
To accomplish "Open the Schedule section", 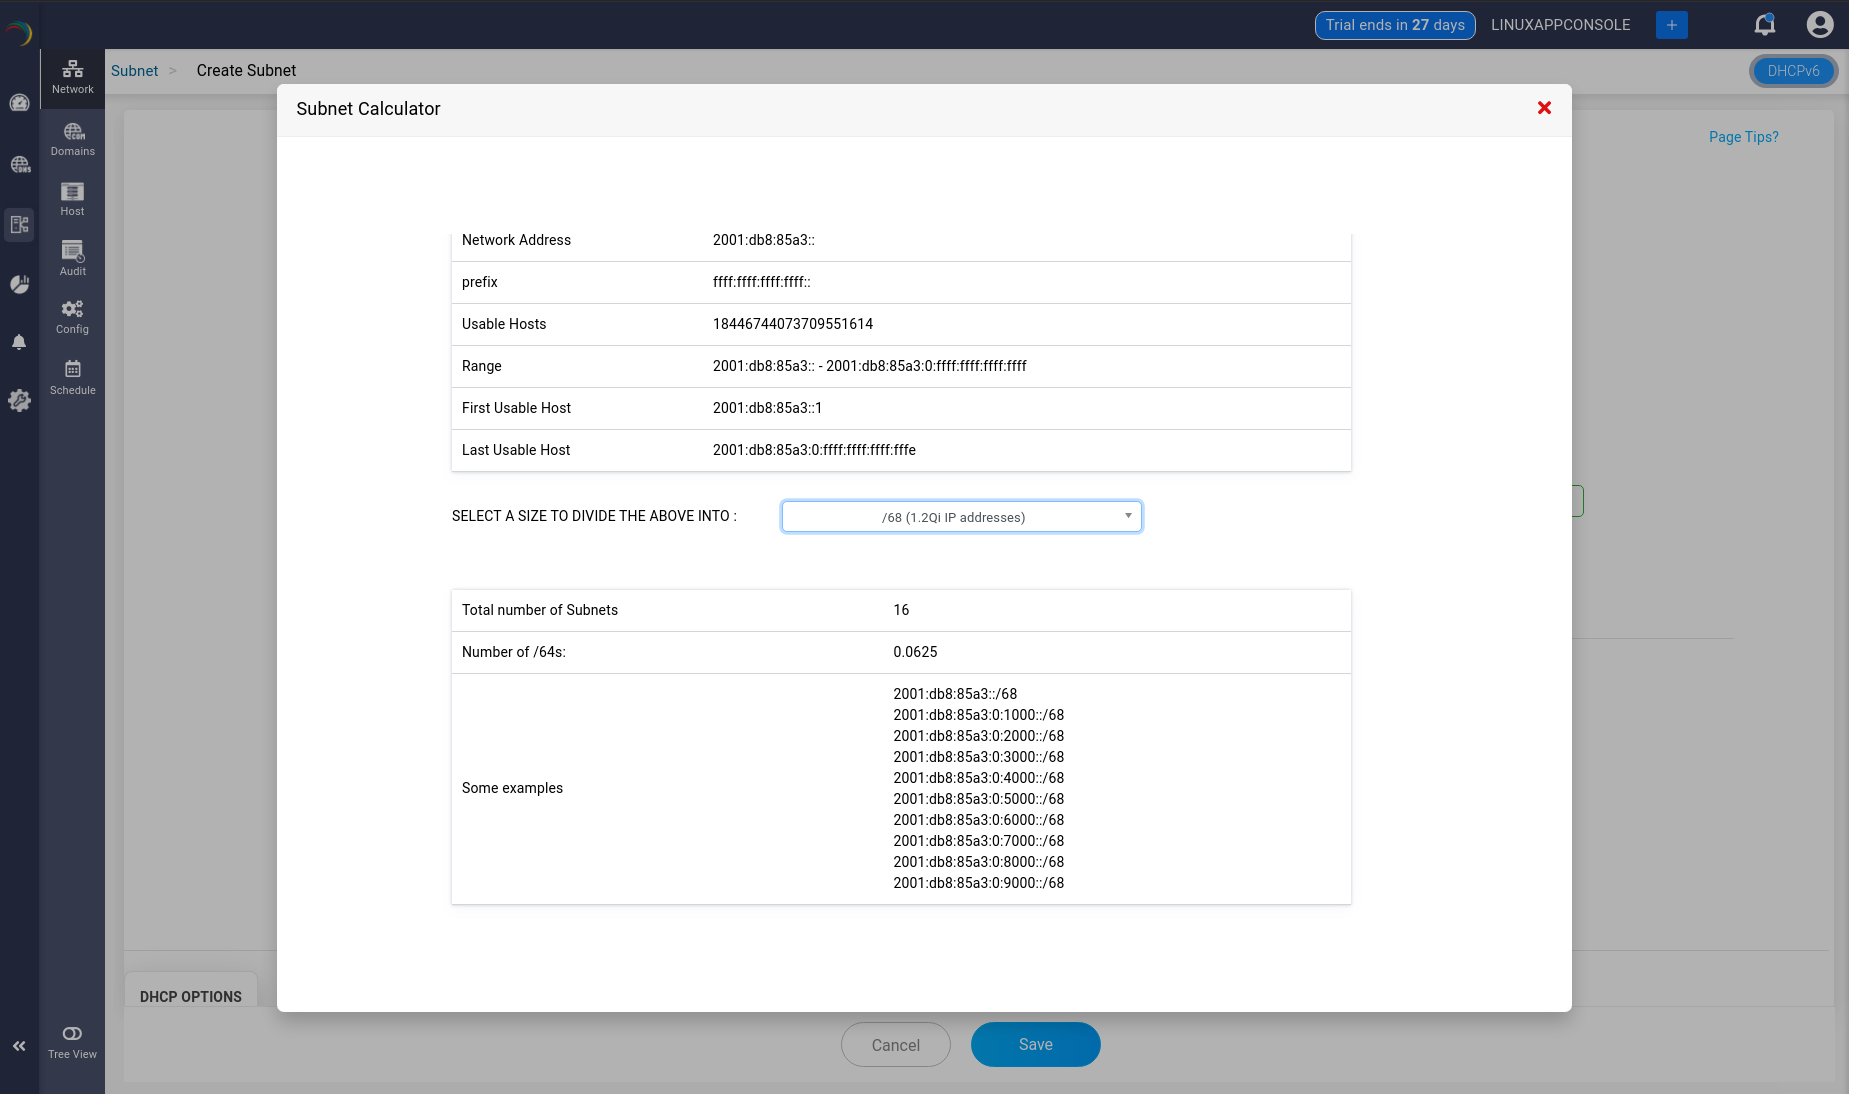I will [71, 377].
